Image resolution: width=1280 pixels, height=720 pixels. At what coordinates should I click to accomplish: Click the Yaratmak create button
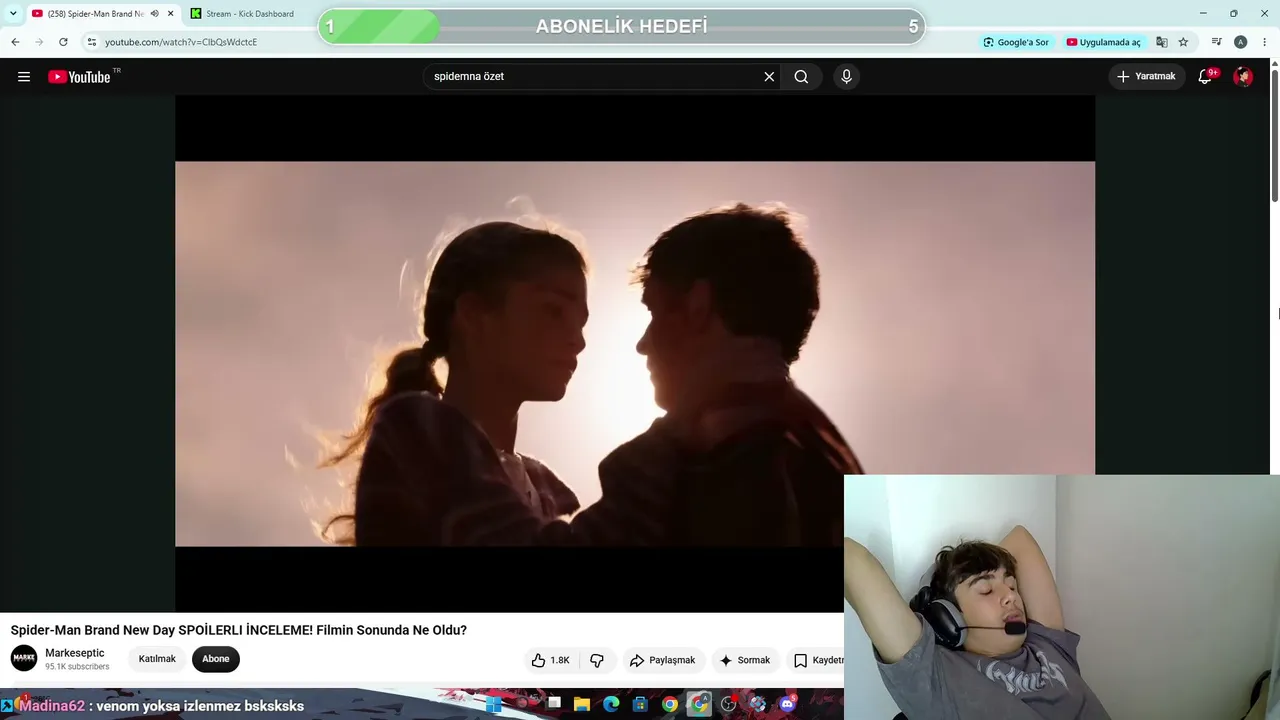[x=1146, y=77]
